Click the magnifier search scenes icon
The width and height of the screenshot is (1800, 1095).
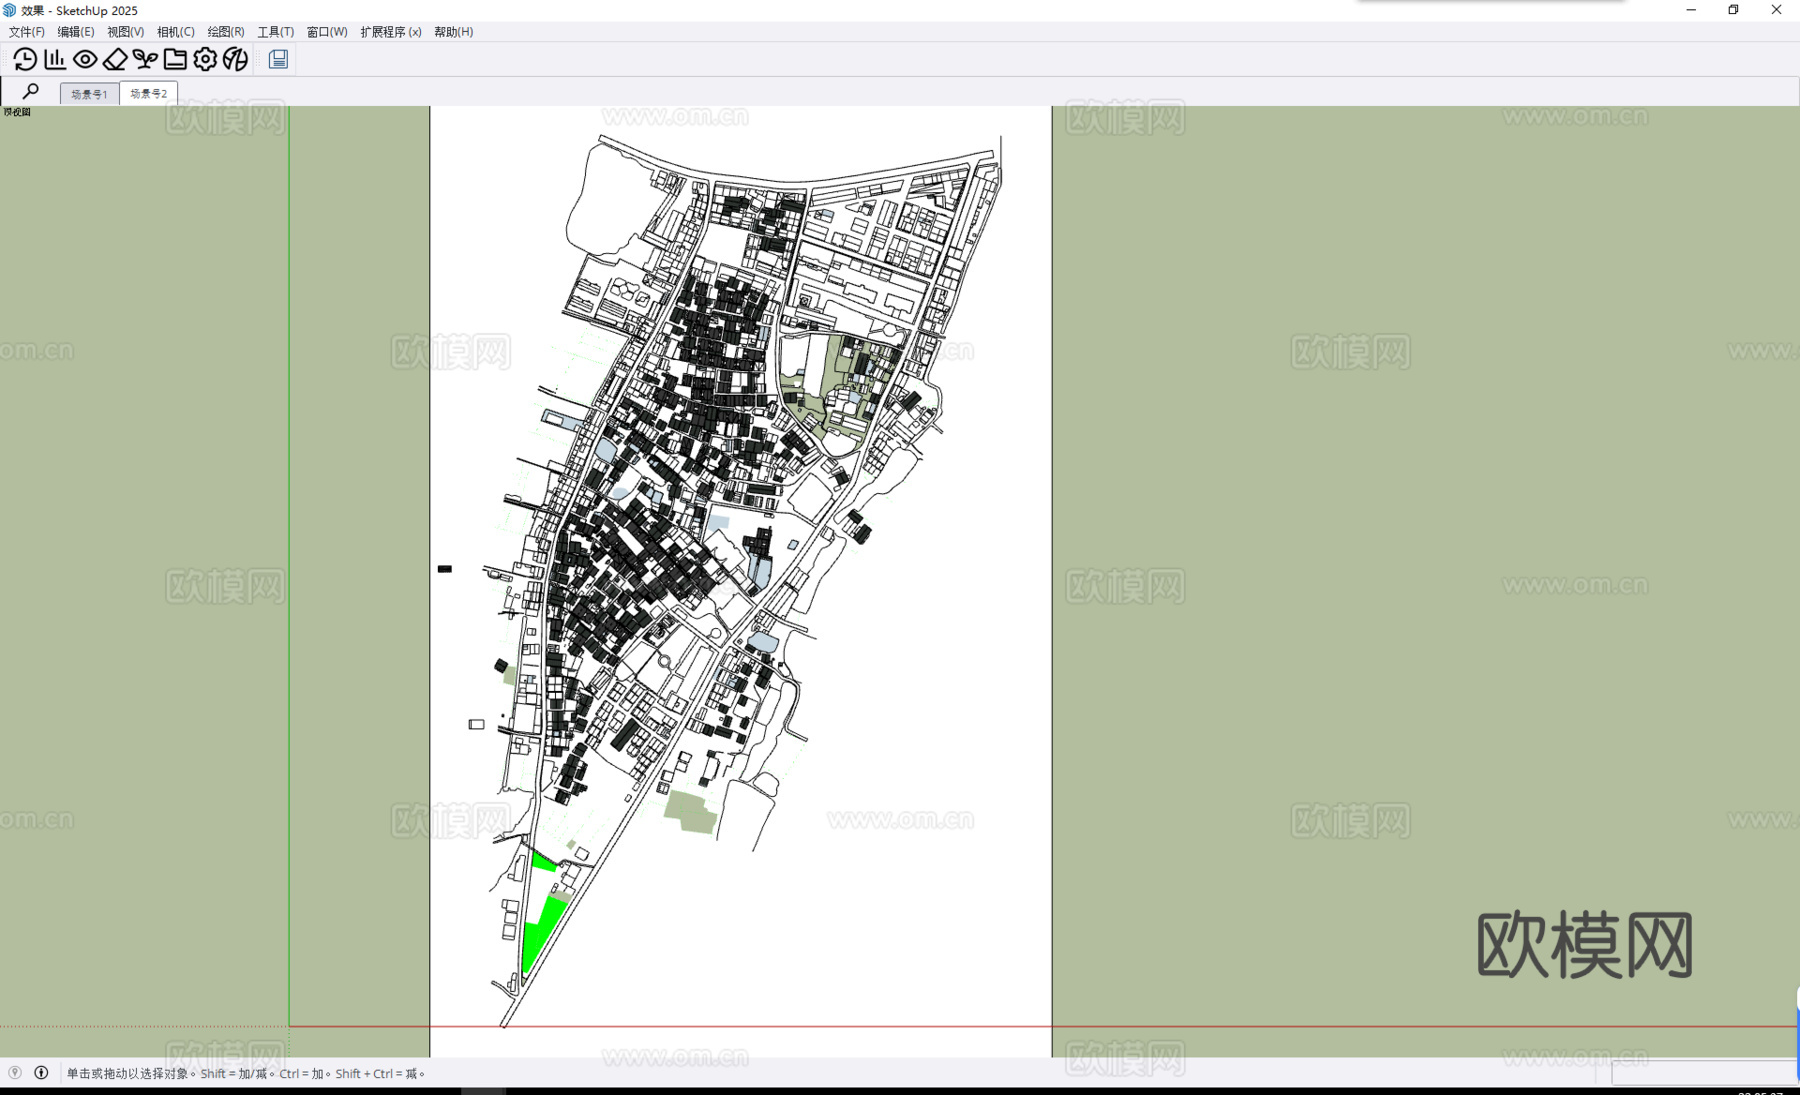[x=31, y=91]
